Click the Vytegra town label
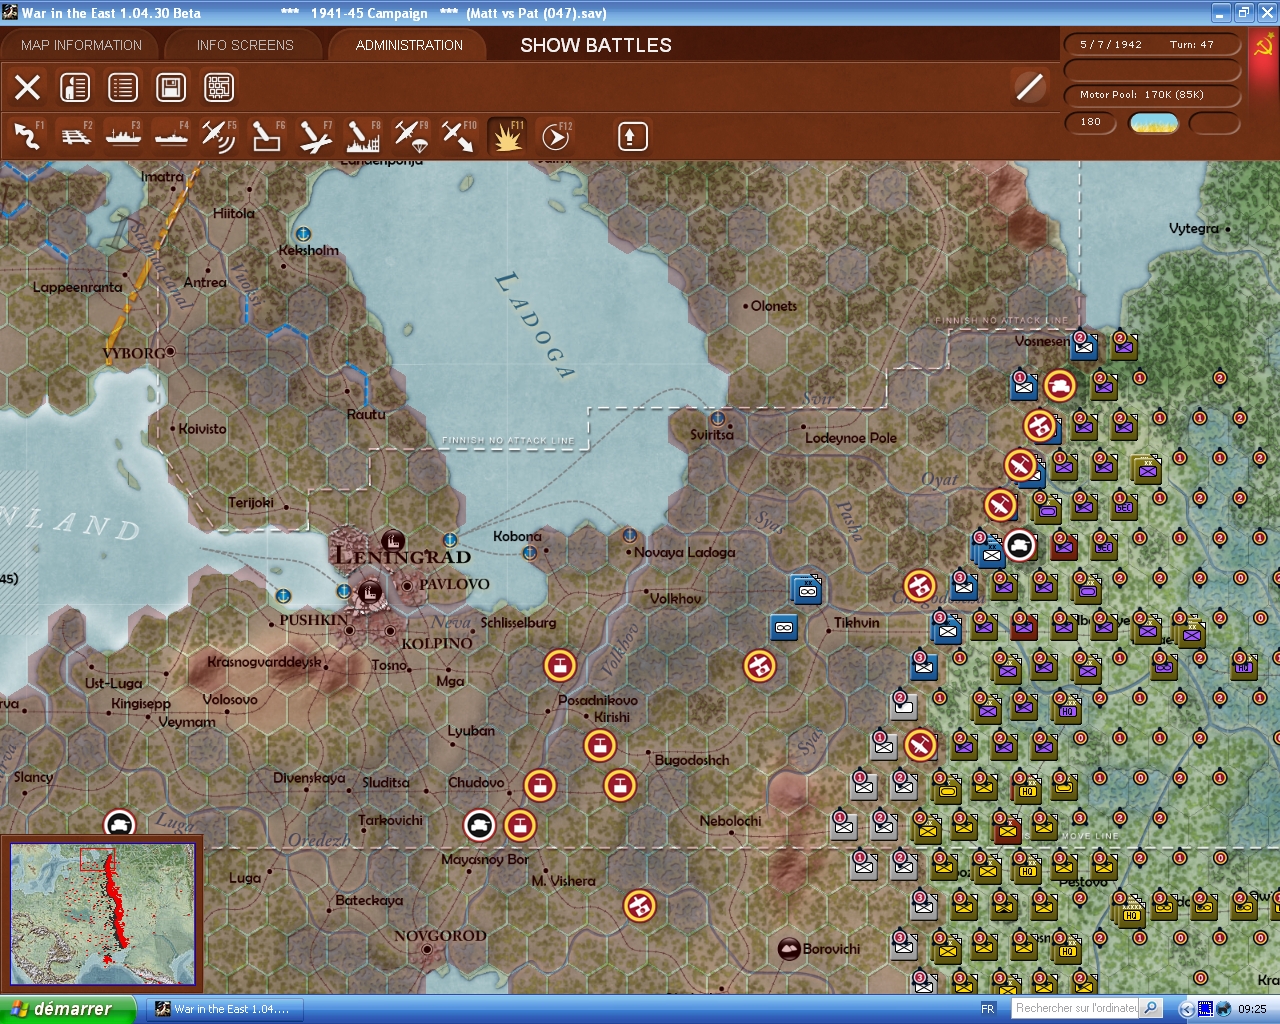1280x1024 pixels. [x=1194, y=228]
